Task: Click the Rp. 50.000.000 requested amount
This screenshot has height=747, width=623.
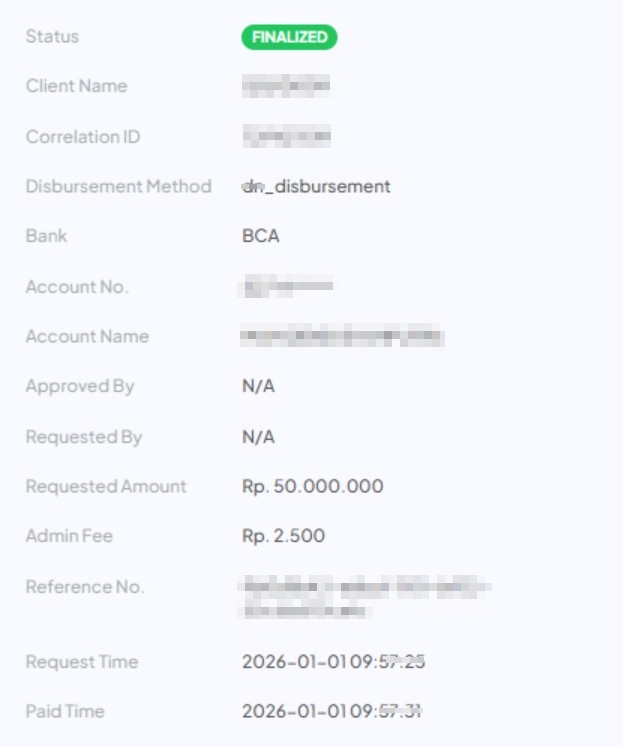Action: pyautogui.click(x=312, y=487)
